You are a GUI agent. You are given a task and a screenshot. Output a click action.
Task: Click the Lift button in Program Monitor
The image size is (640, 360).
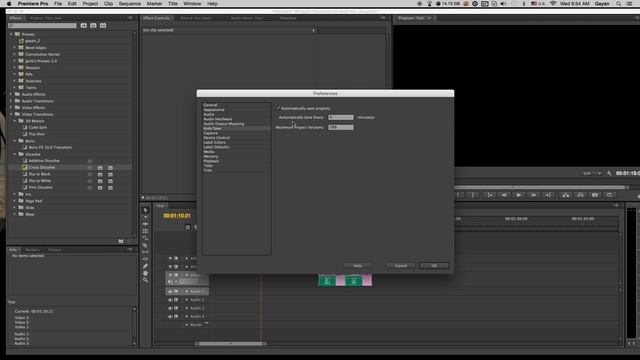point(566,195)
